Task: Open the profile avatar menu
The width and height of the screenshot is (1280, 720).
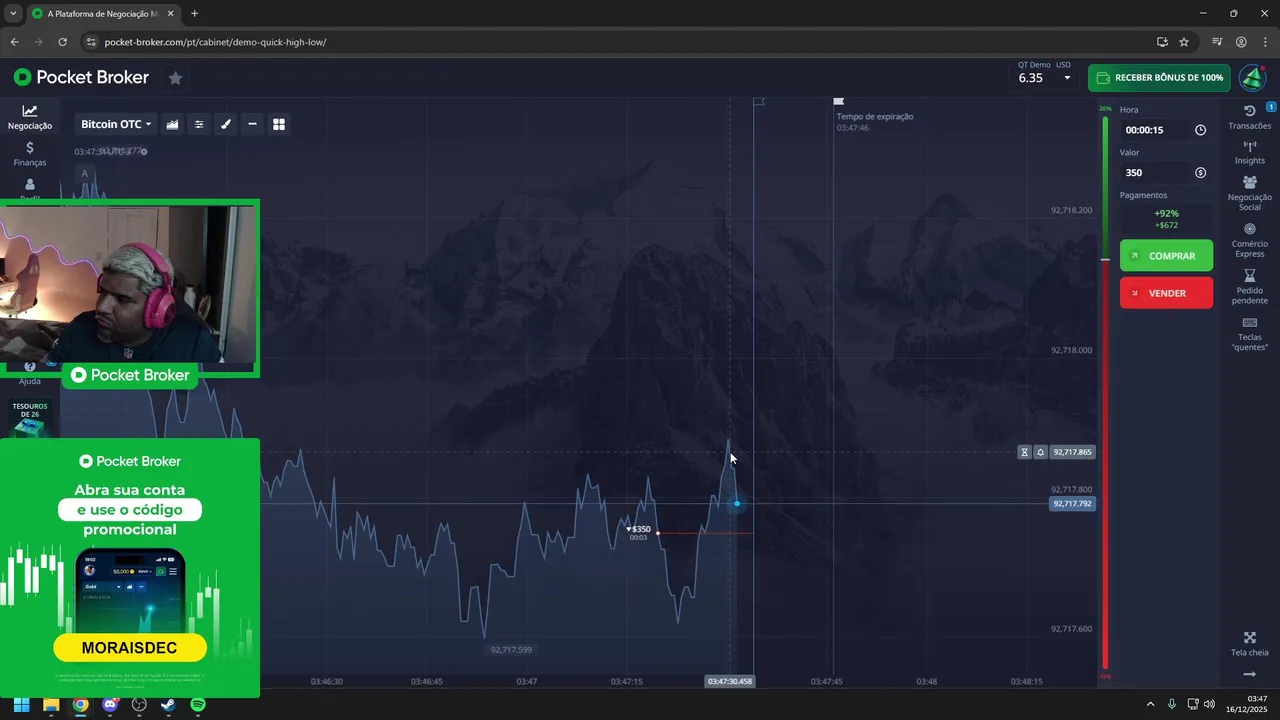Action: click(x=1252, y=78)
